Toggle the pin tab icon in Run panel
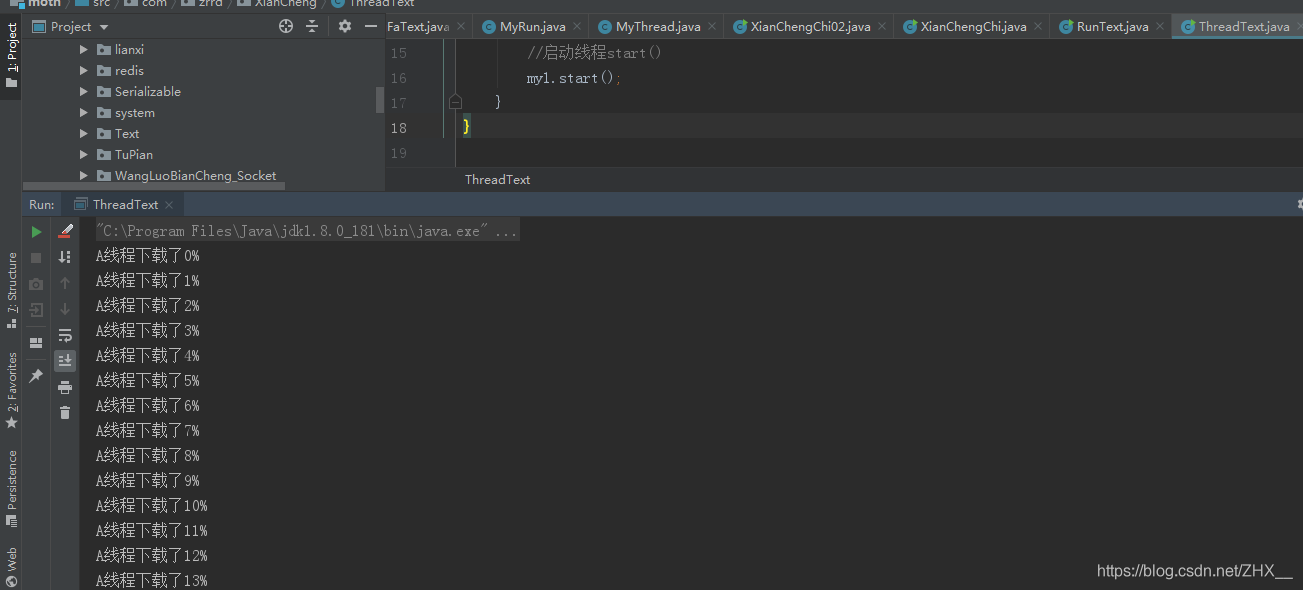Screen dimensions: 1303x590 tap(36, 375)
